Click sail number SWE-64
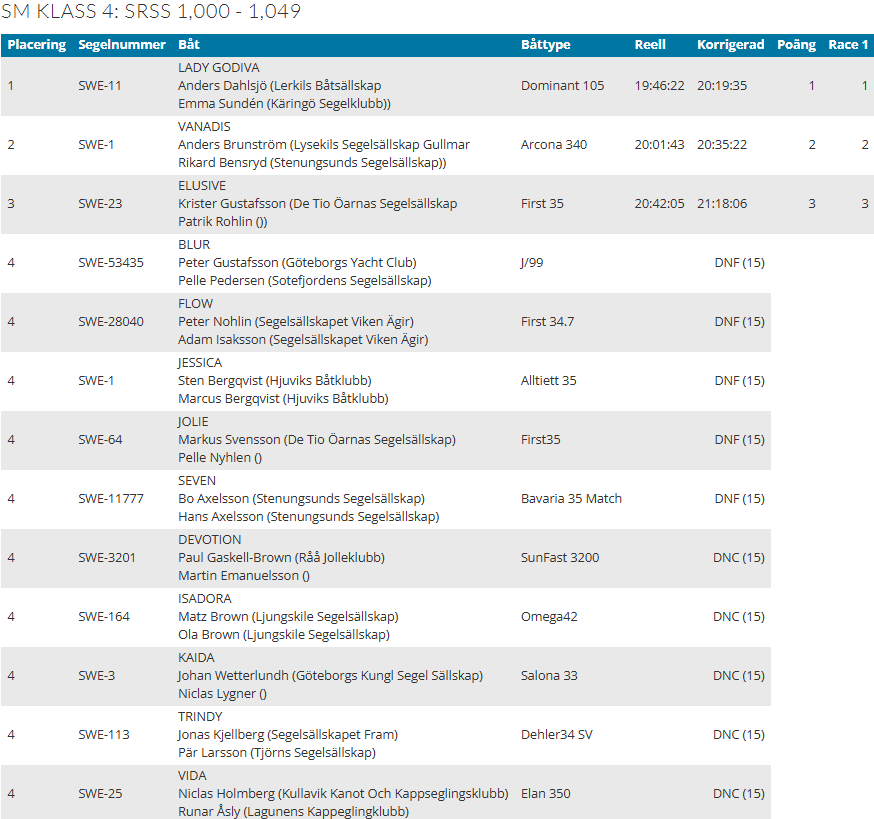The height and width of the screenshot is (819, 874). coord(100,440)
